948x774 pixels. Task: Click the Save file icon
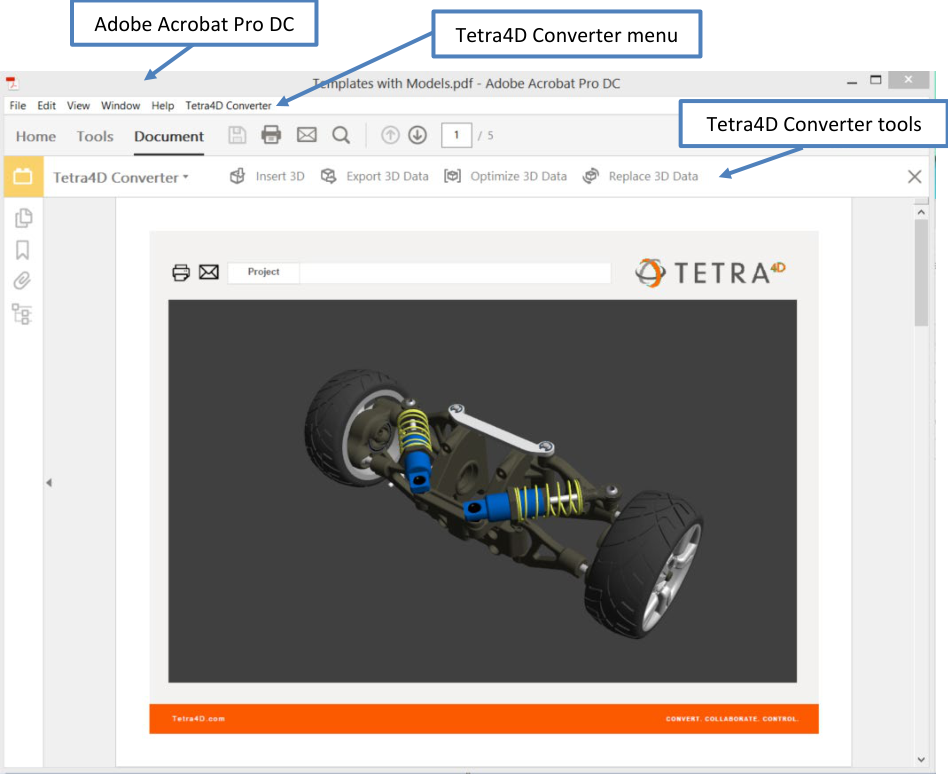(237, 135)
